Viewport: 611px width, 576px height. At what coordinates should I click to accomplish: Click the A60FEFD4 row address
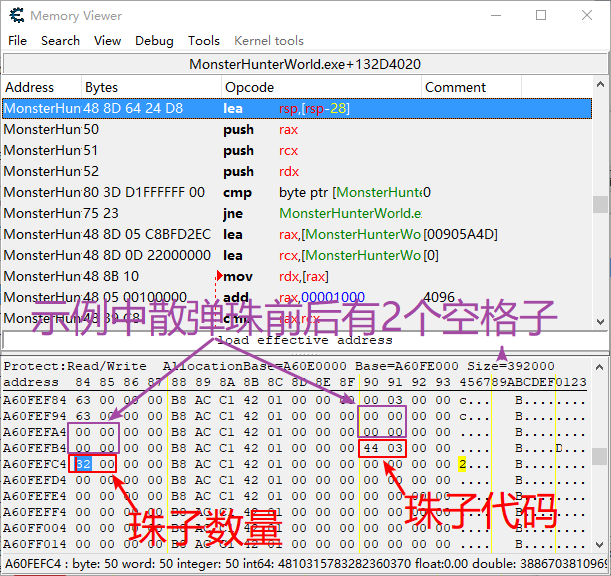click(x=35, y=480)
